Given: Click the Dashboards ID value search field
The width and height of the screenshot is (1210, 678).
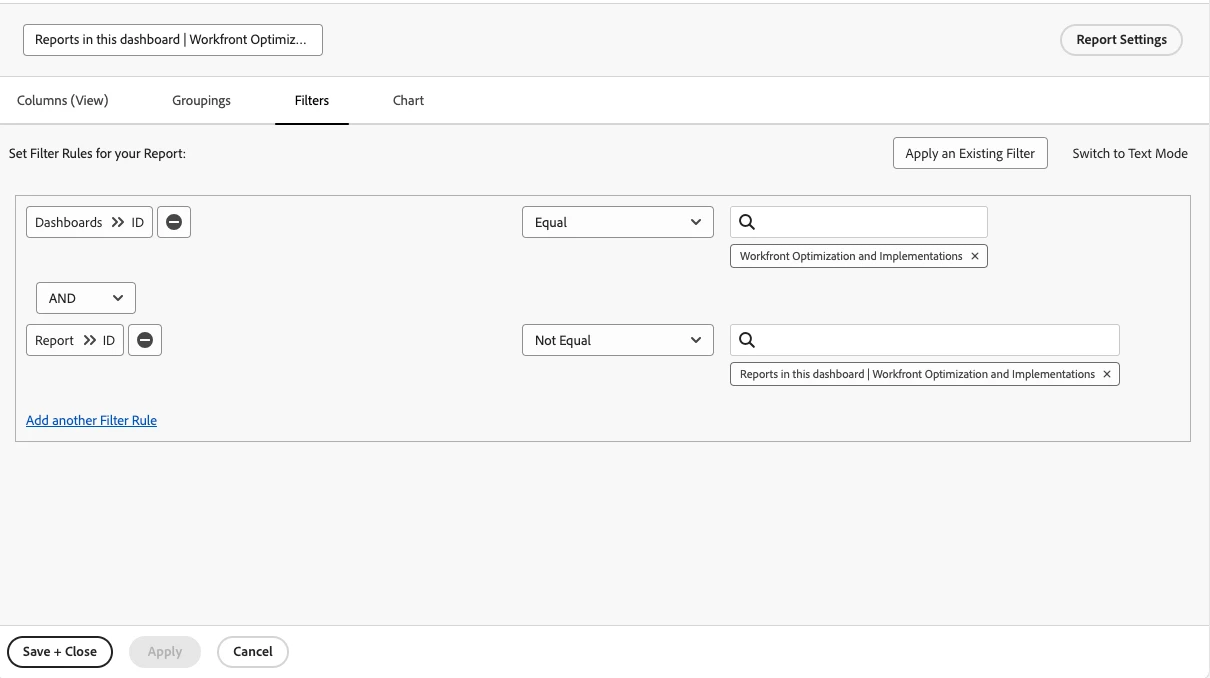Looking at the screenshot, I should [859, 222].
